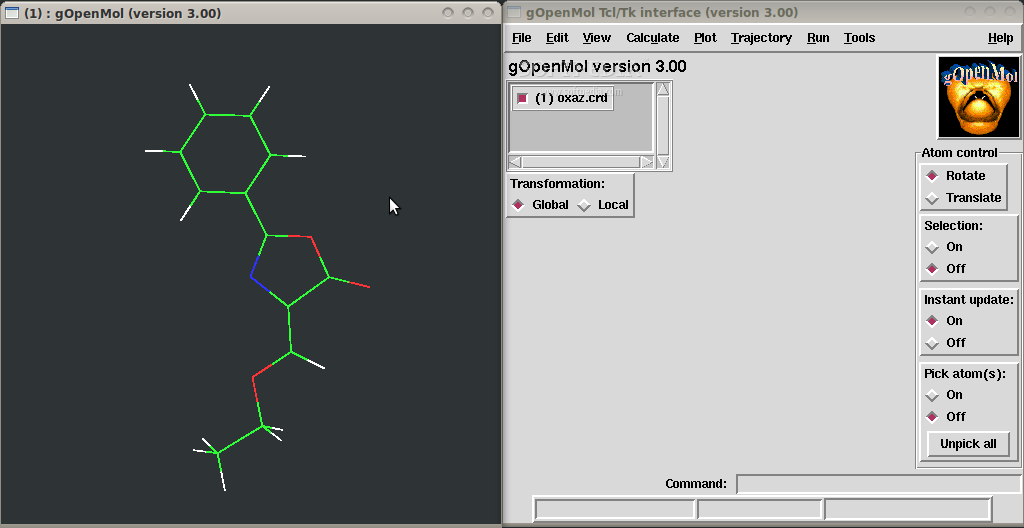Image resolution: width=1024 pixels, height=528 pixels.
Task: Click the Command input field
Action: point(878,484)
